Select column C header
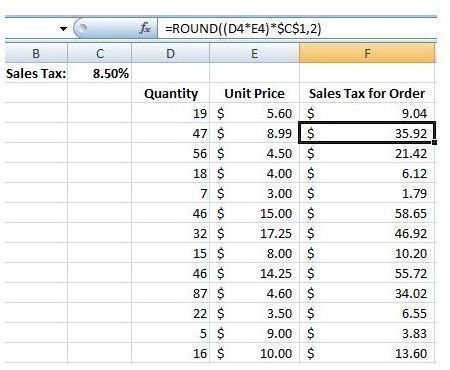The height and width of the screenshot is (370, 450). click(x=100, y=53)
